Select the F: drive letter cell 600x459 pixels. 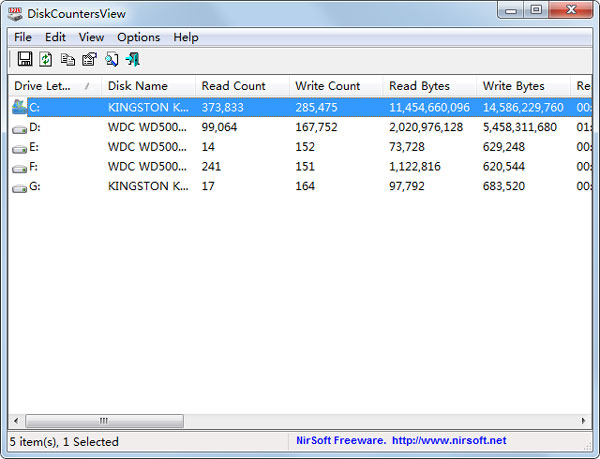[34, 166]
